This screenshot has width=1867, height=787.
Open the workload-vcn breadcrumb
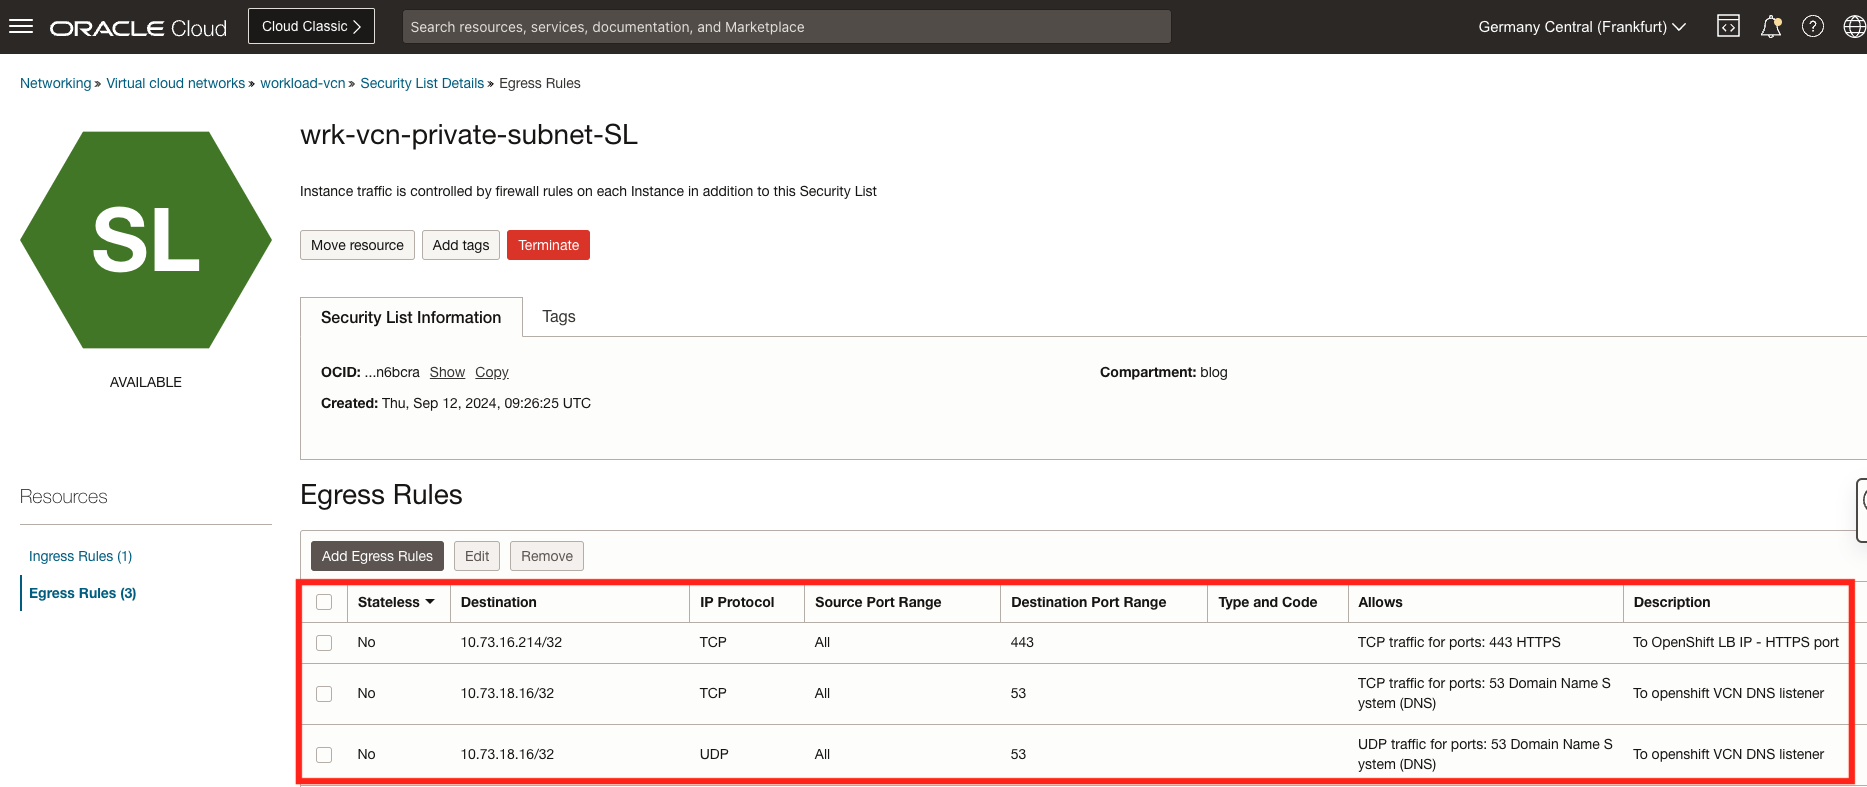[303, 83]
